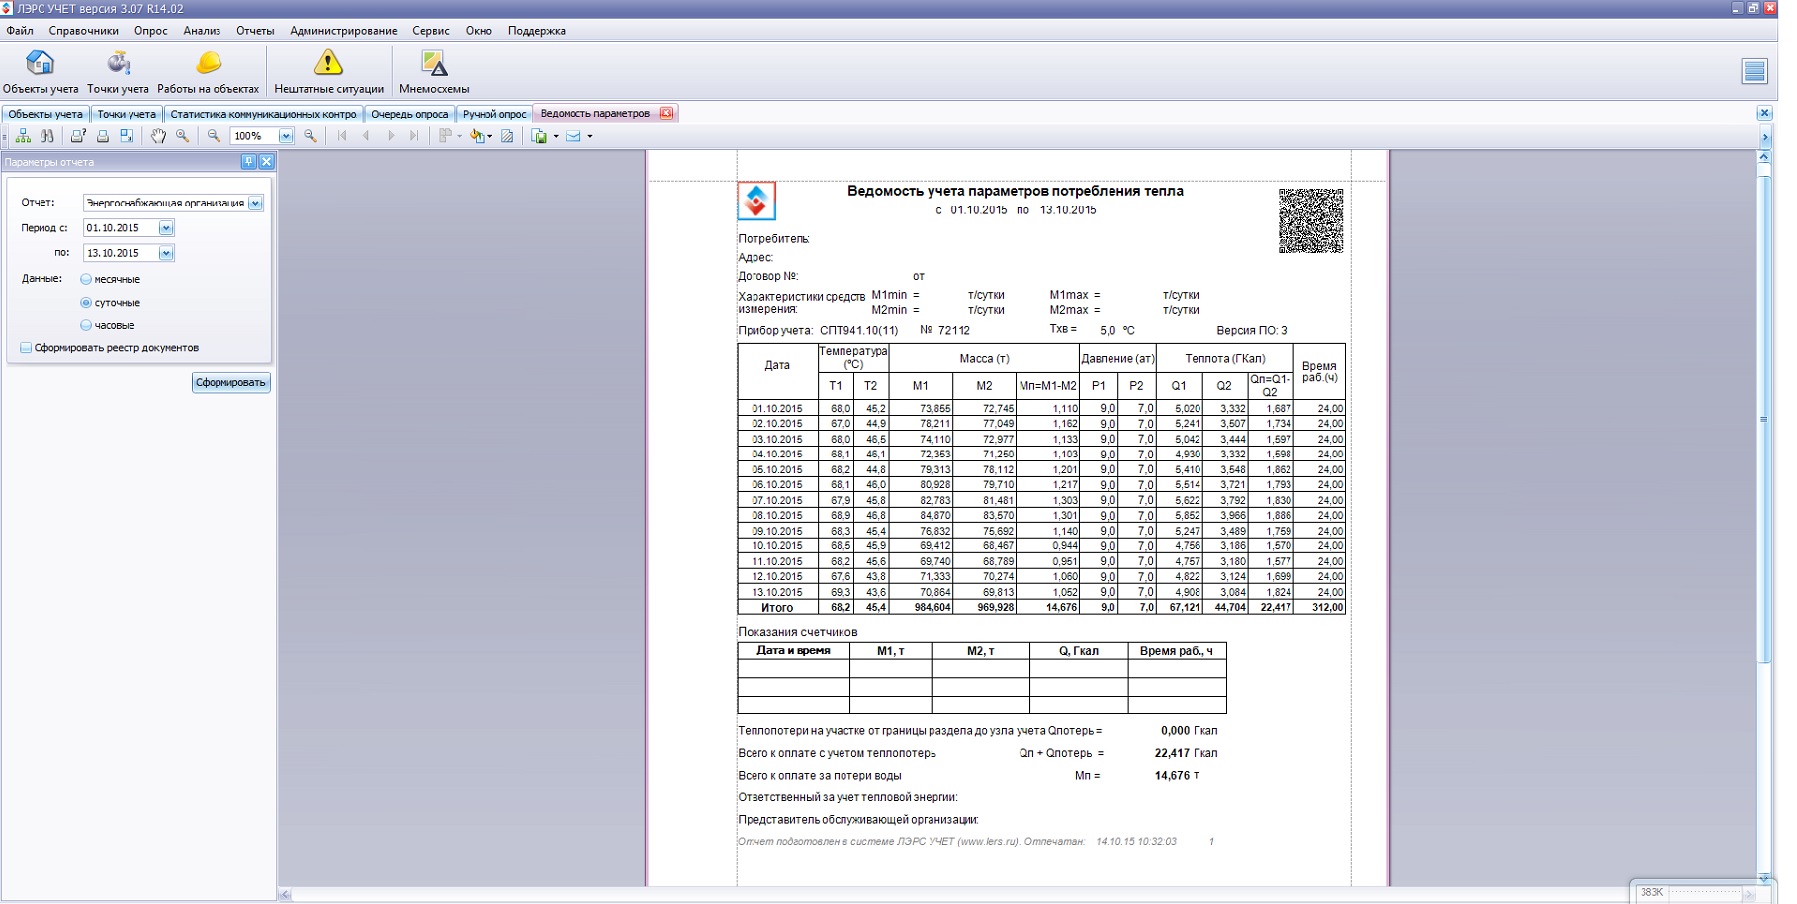Viewport: 1797px width, 904px height.
Task: Open the binoculars search tool
Action: (47, 136)
